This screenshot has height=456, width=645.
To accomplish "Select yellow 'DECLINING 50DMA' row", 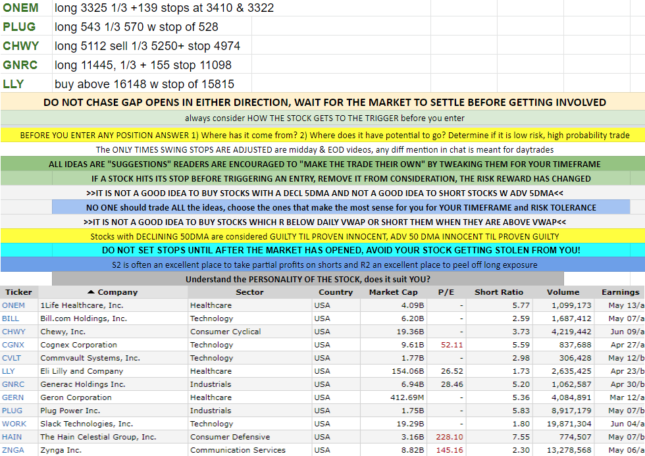I will pos(322,236).
